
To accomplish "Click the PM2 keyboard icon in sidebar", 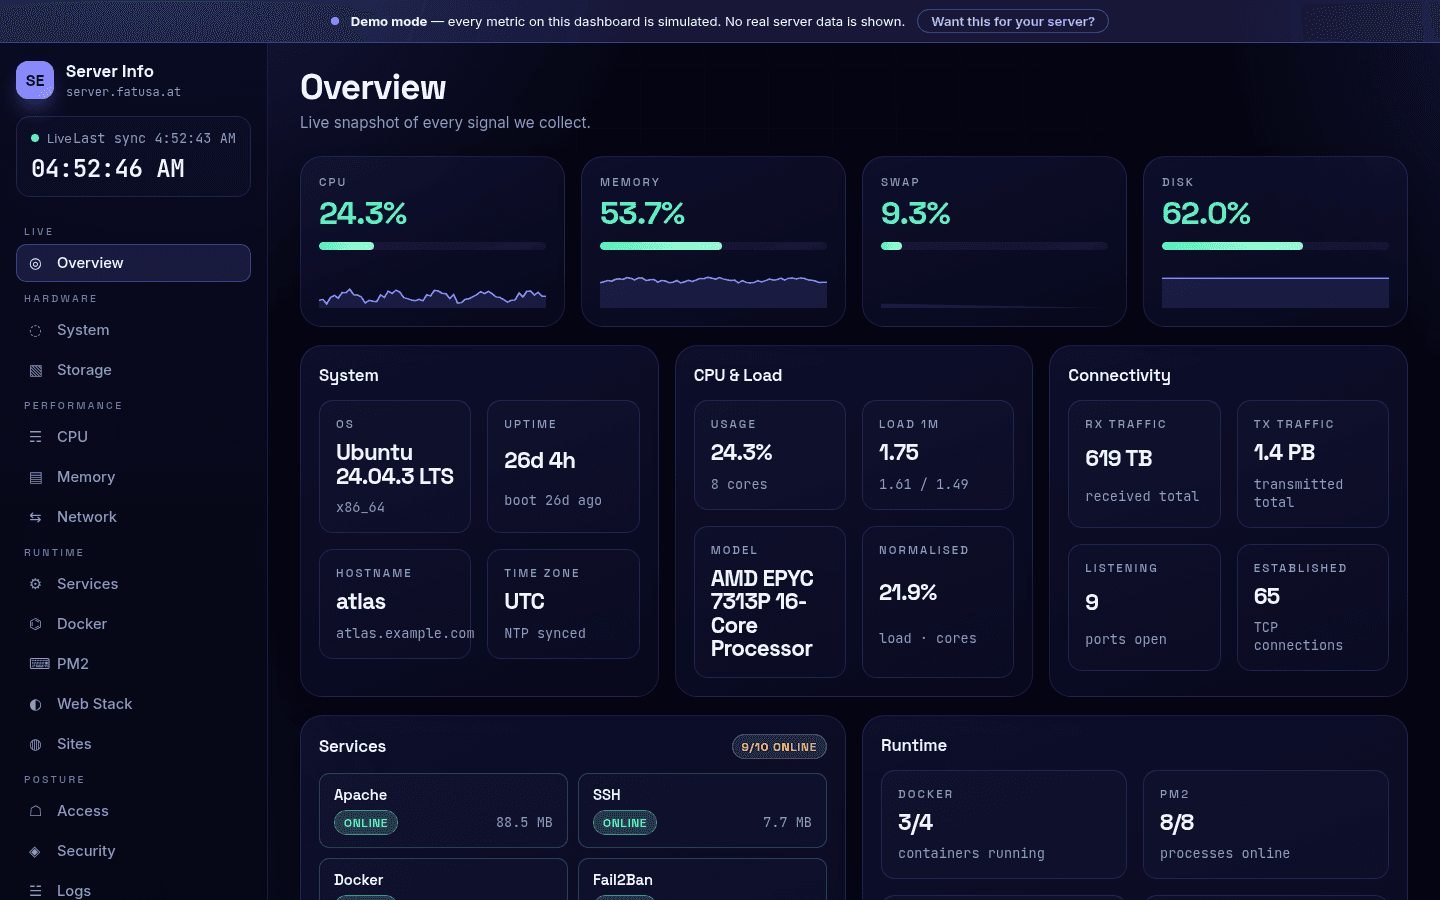I will (40, 664).
